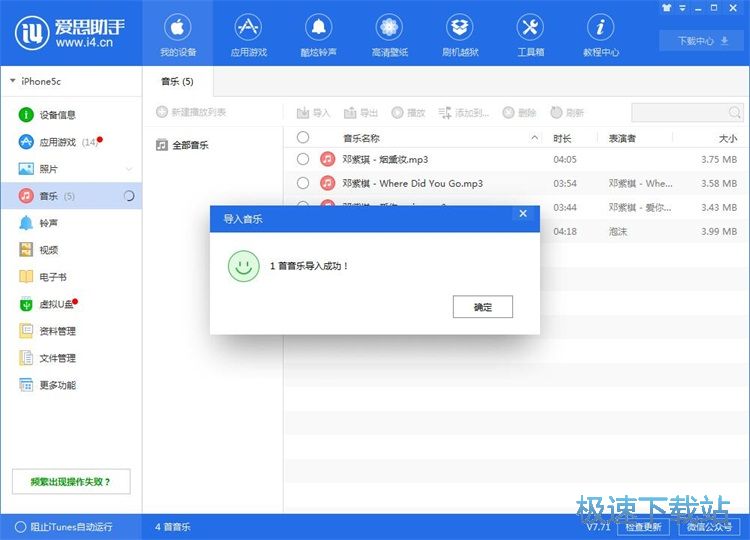Click the 删除 delete toolbar button

pos(519,113)
